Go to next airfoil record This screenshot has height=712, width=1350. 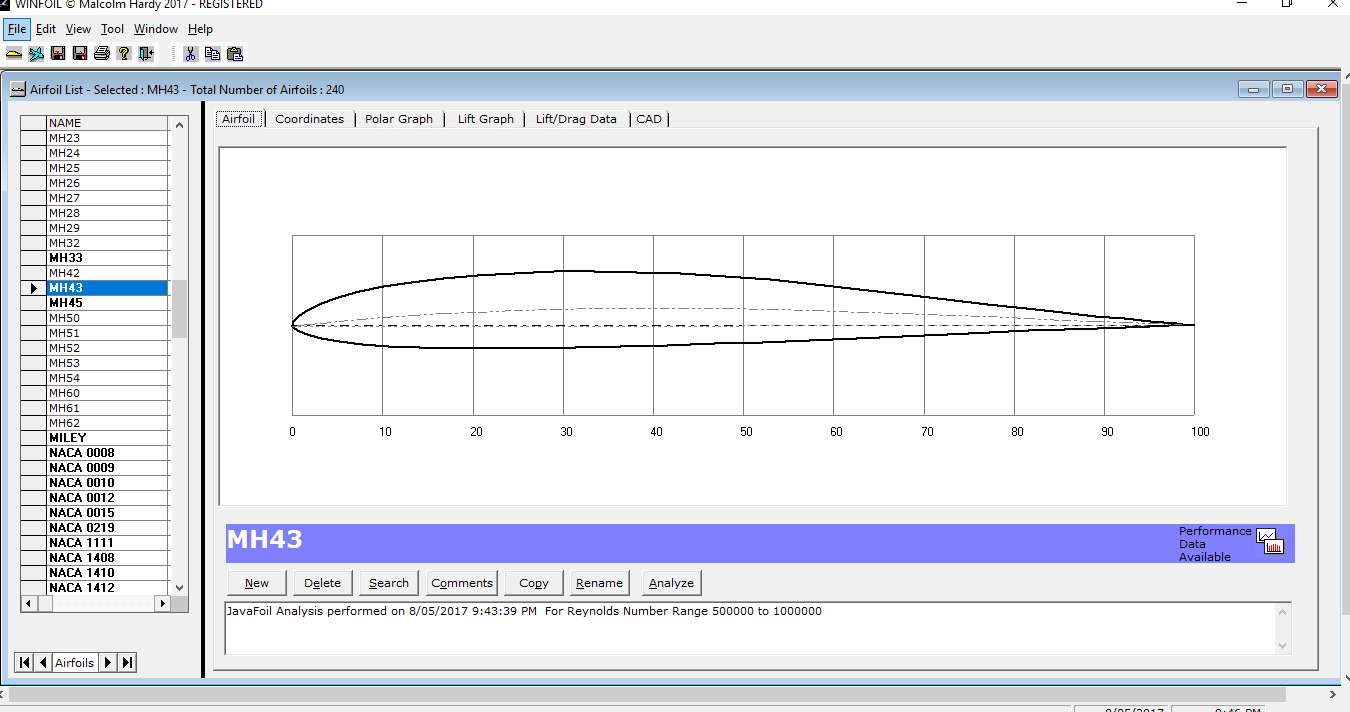point(108,662)
